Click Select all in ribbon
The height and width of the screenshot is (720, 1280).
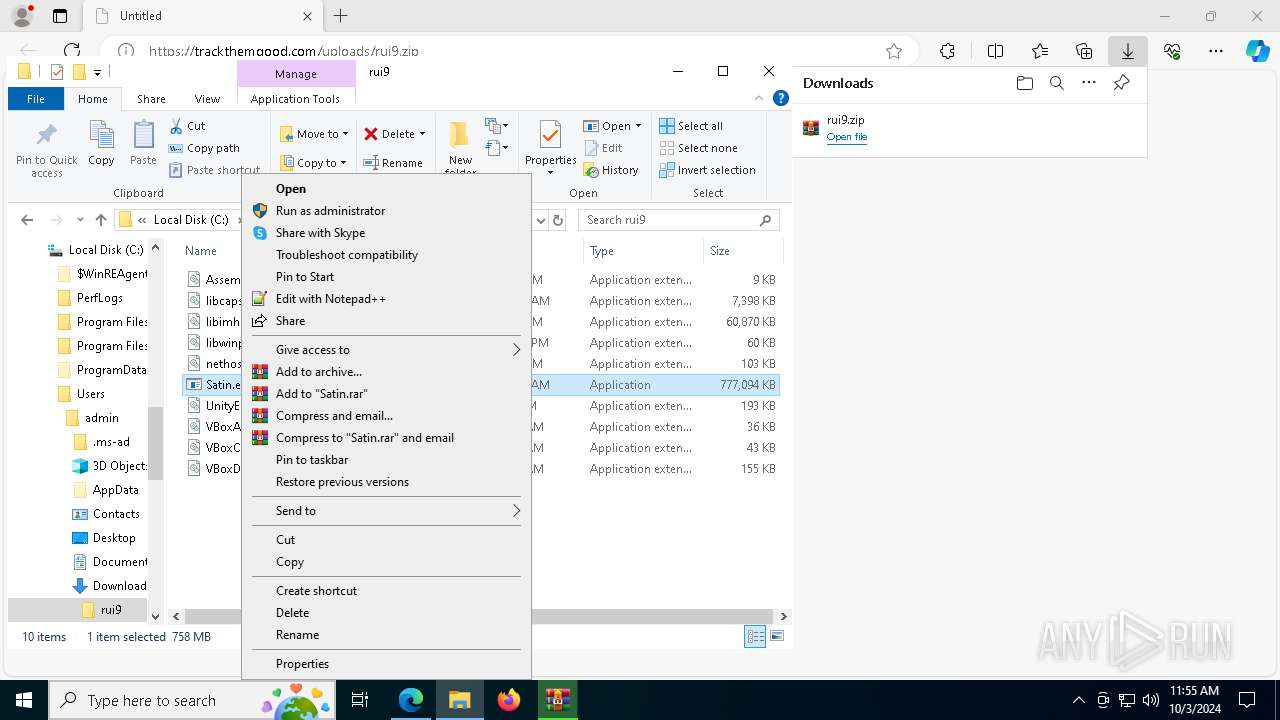coord(691,126)
